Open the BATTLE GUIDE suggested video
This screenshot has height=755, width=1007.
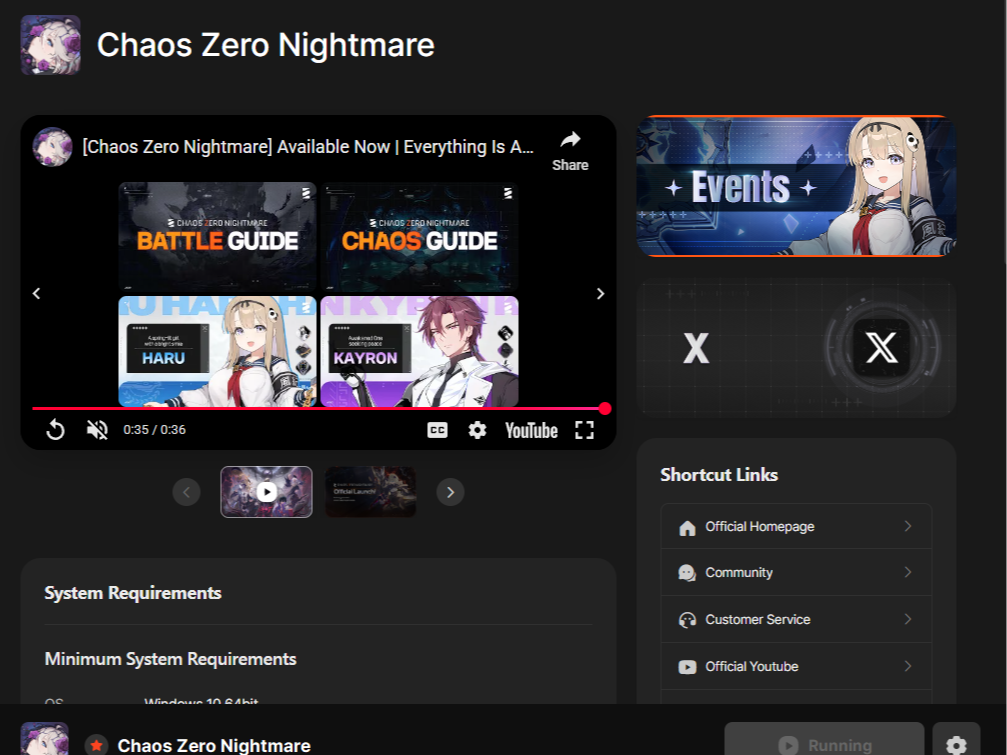point(218,237)
